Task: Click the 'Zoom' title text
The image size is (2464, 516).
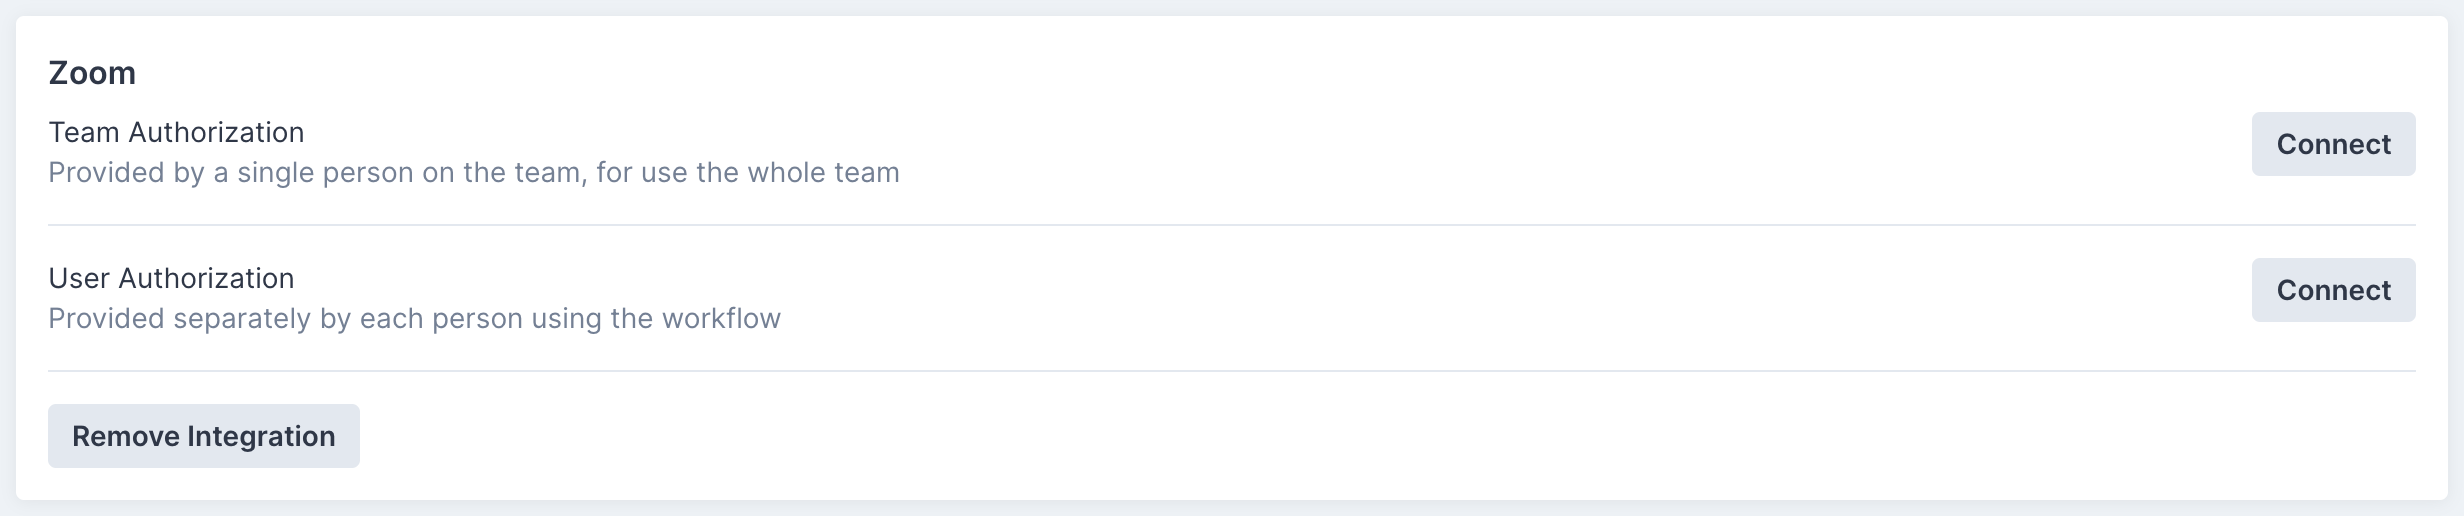Action: 92,73
